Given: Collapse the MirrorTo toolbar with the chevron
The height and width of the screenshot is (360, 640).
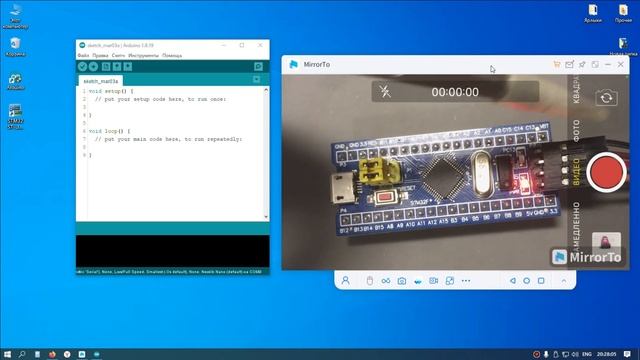Looking at the screenshot, I should pos(564,281).
